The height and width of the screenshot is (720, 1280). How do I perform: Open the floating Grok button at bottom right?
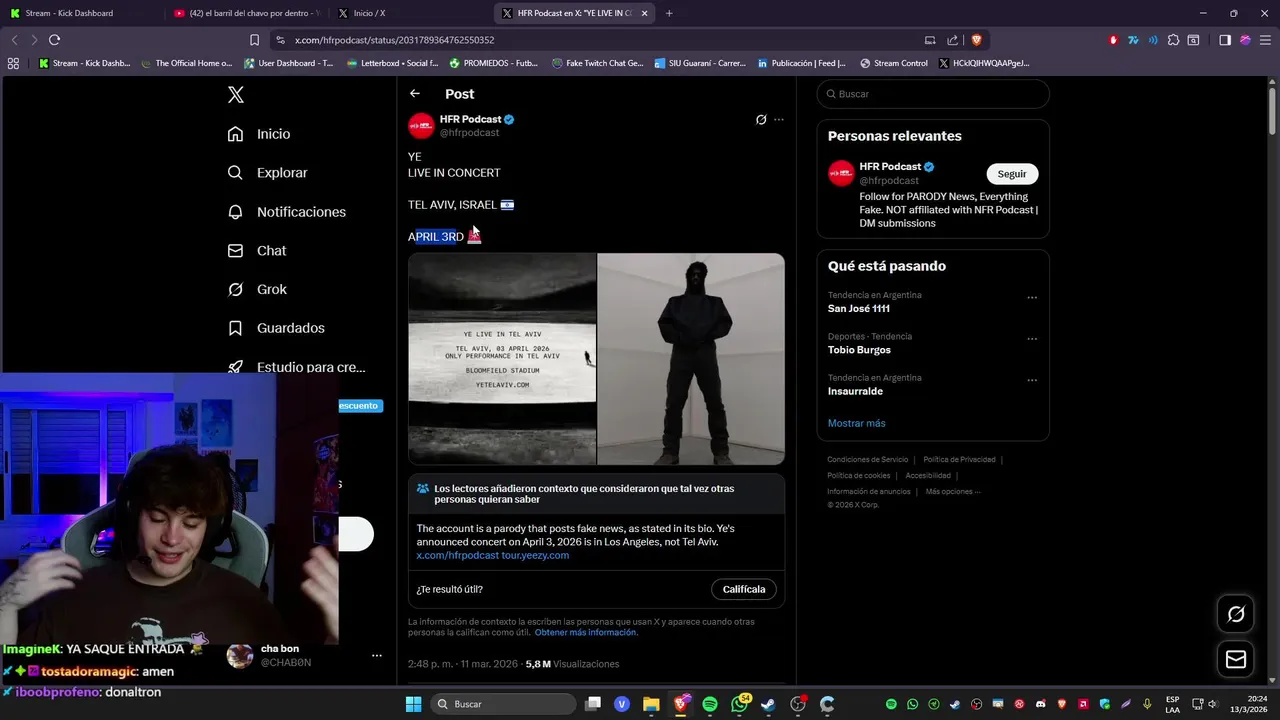pos(1235,614)
